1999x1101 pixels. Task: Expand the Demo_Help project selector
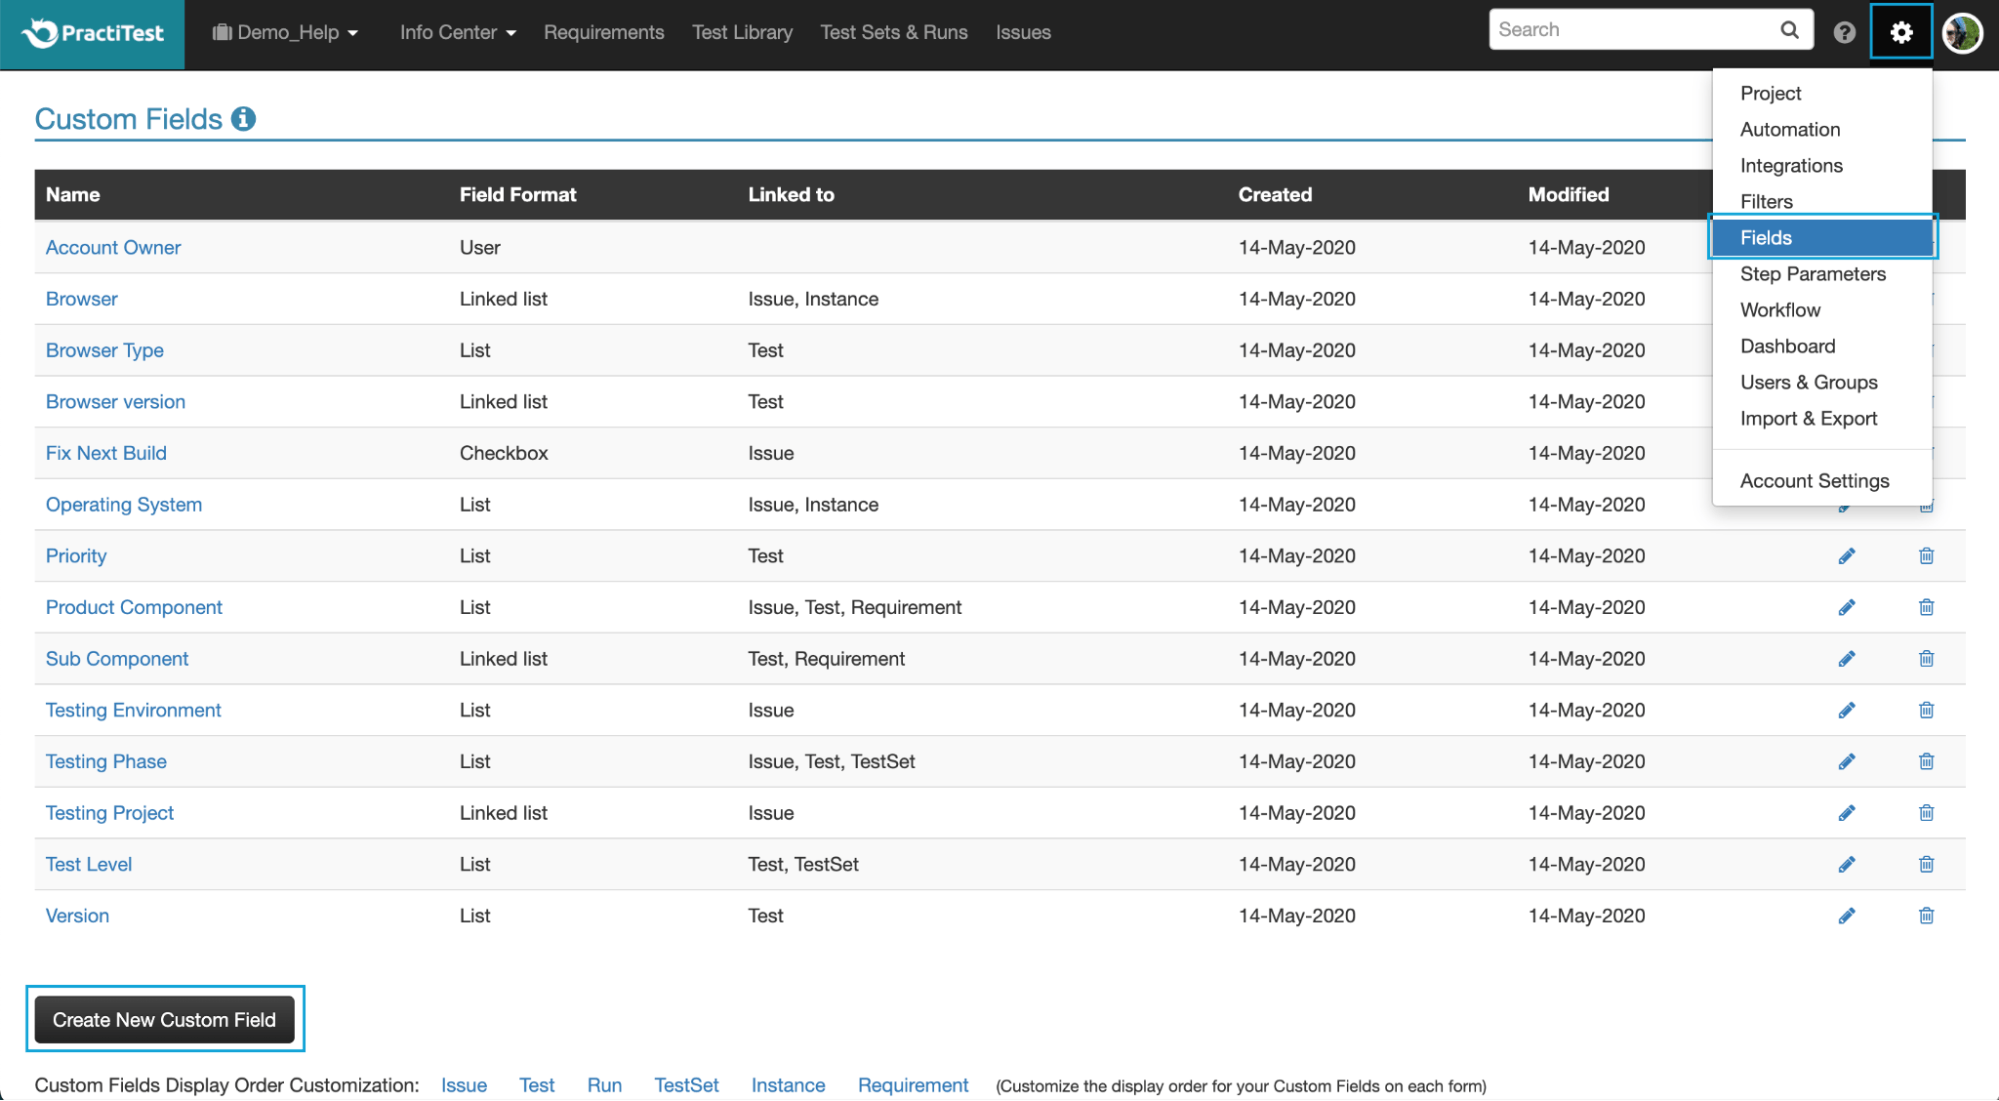286,31
